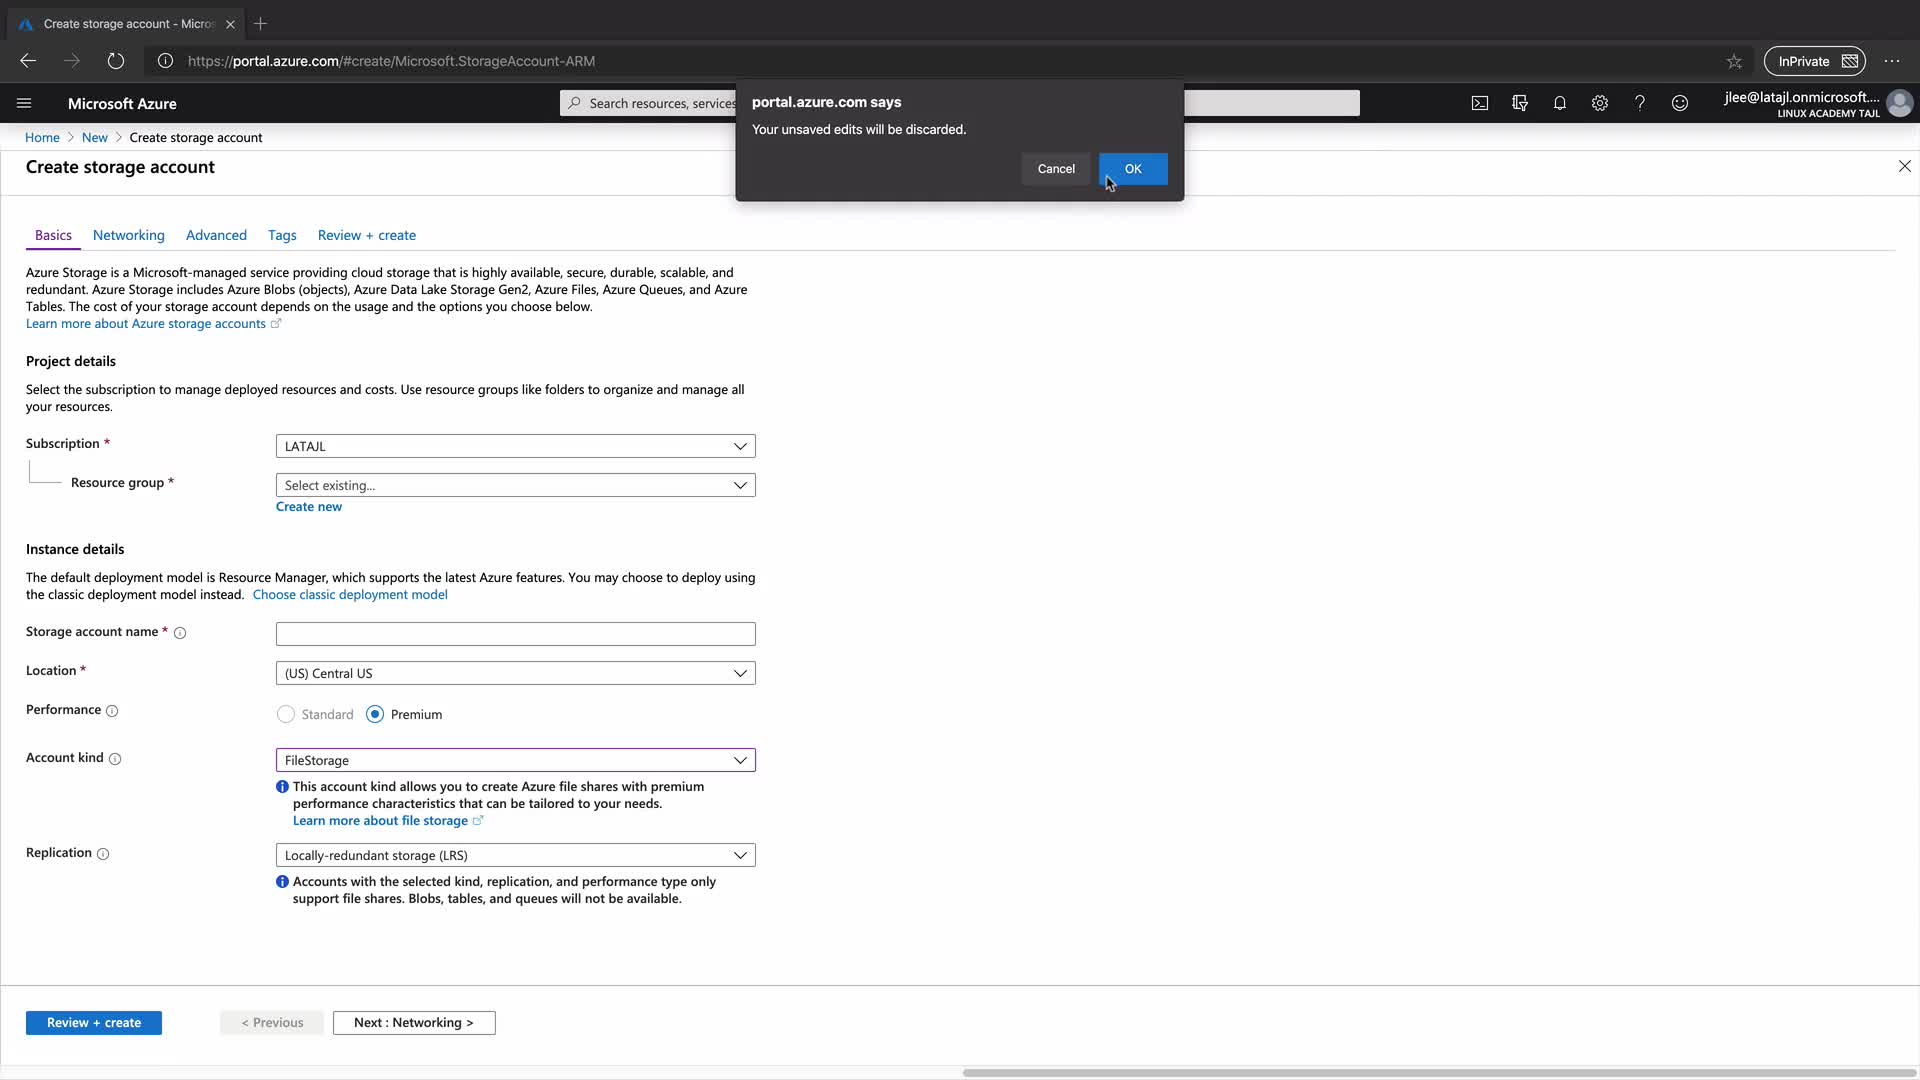The image size is (1920, 1080).
Task: Open Cloud Shell from the header
Action: click(x=1479, y=103)
